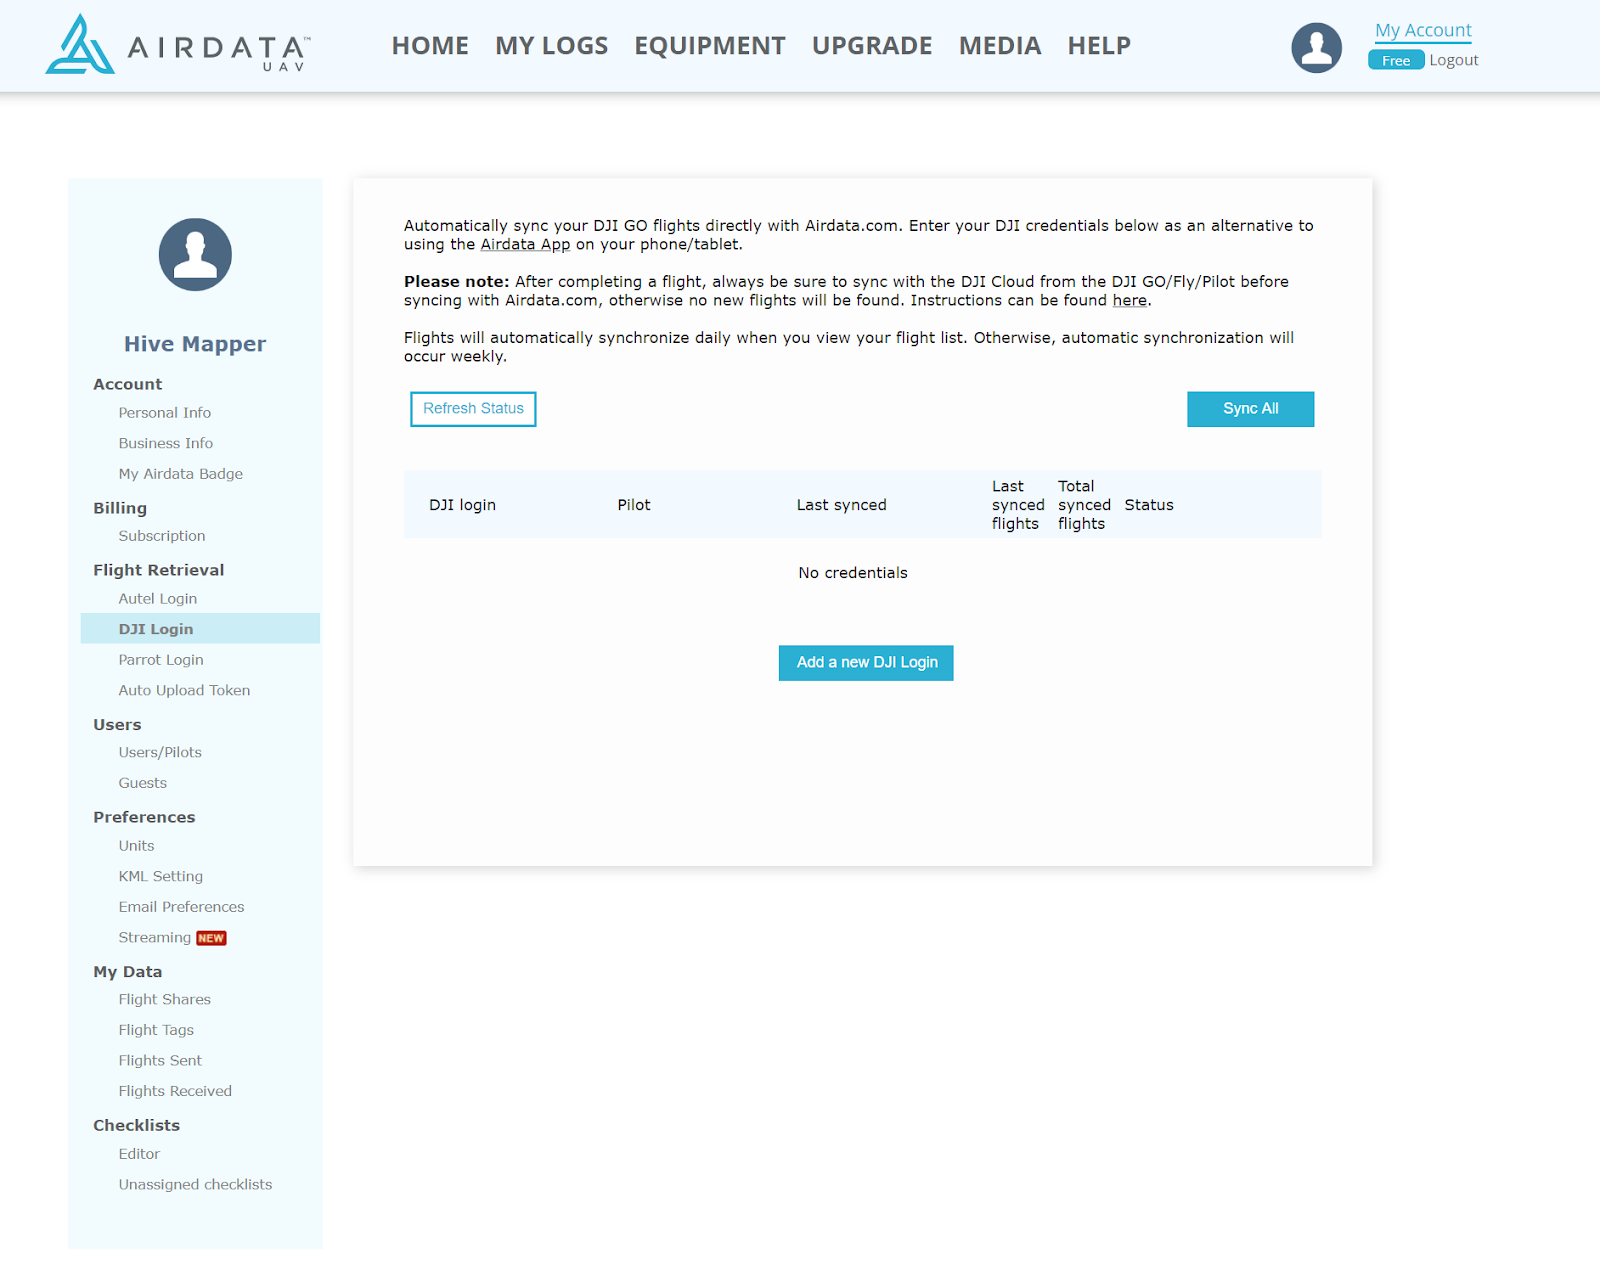
Task: Open the My Account link
Action: tap(1423, 31)
